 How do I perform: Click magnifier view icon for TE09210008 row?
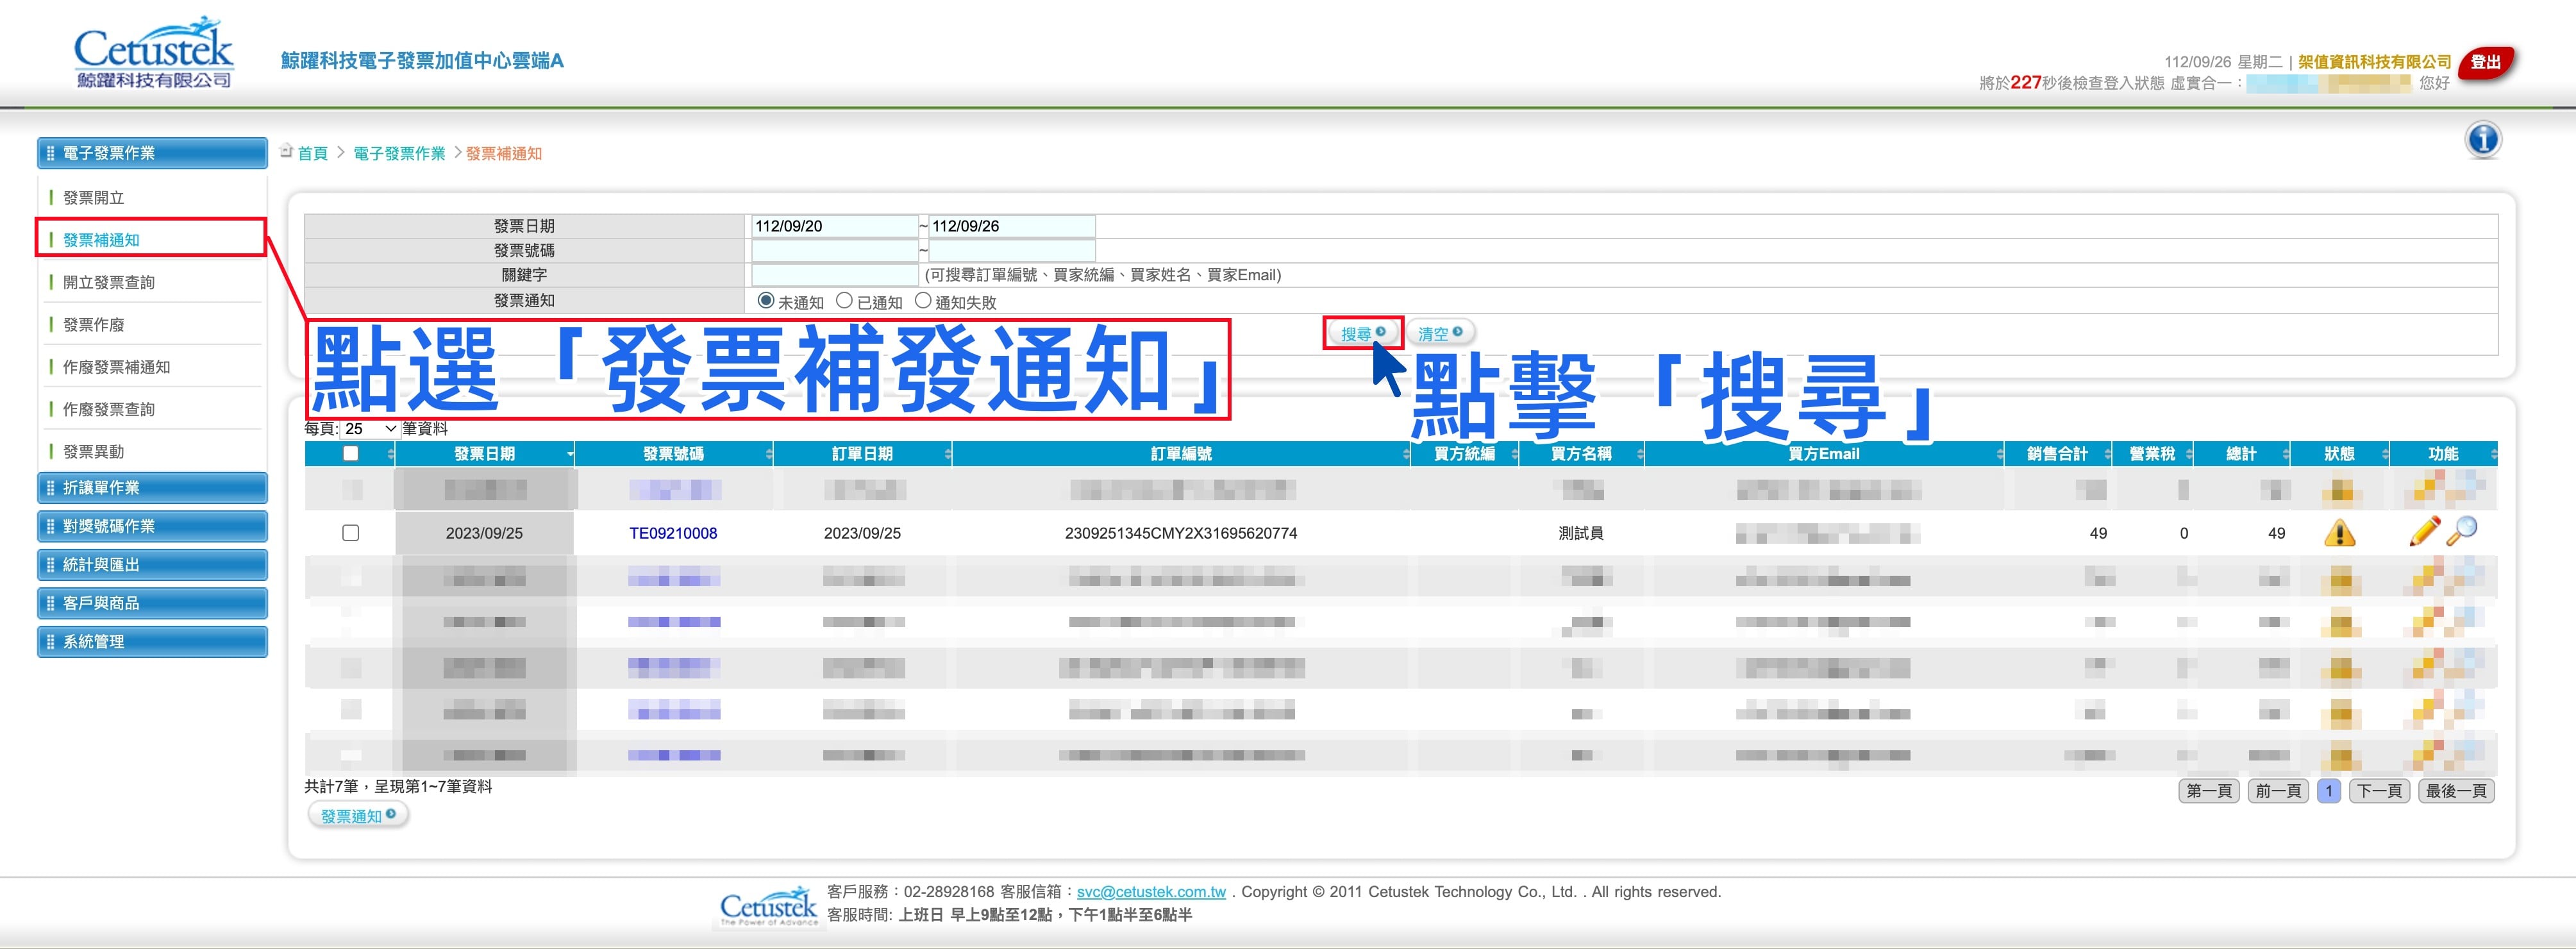tap(2462, 531)
